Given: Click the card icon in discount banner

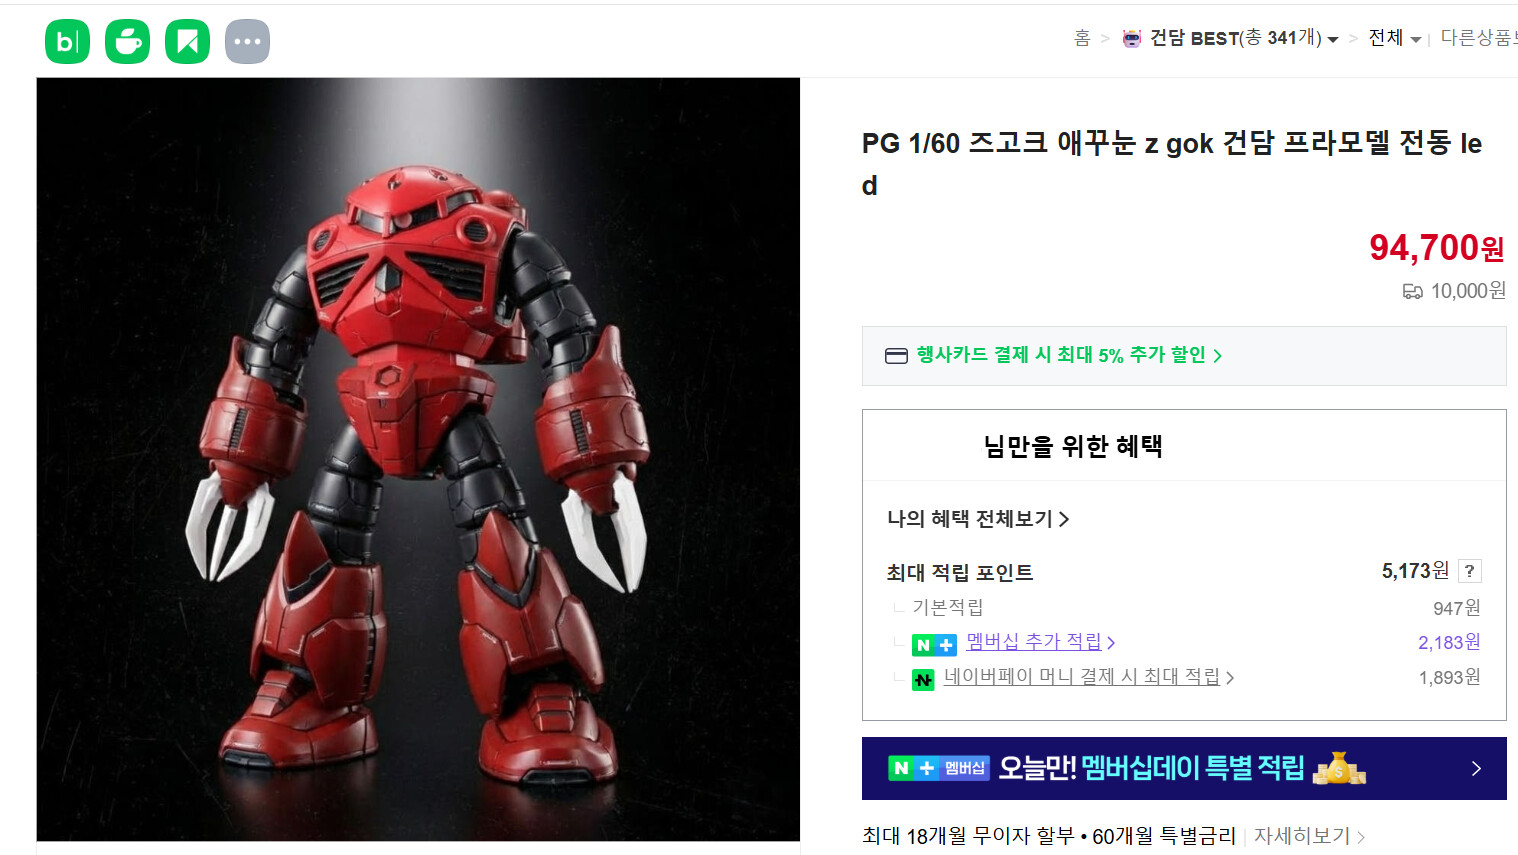Looking at the screenshot, I should click(x=896, y=356).
